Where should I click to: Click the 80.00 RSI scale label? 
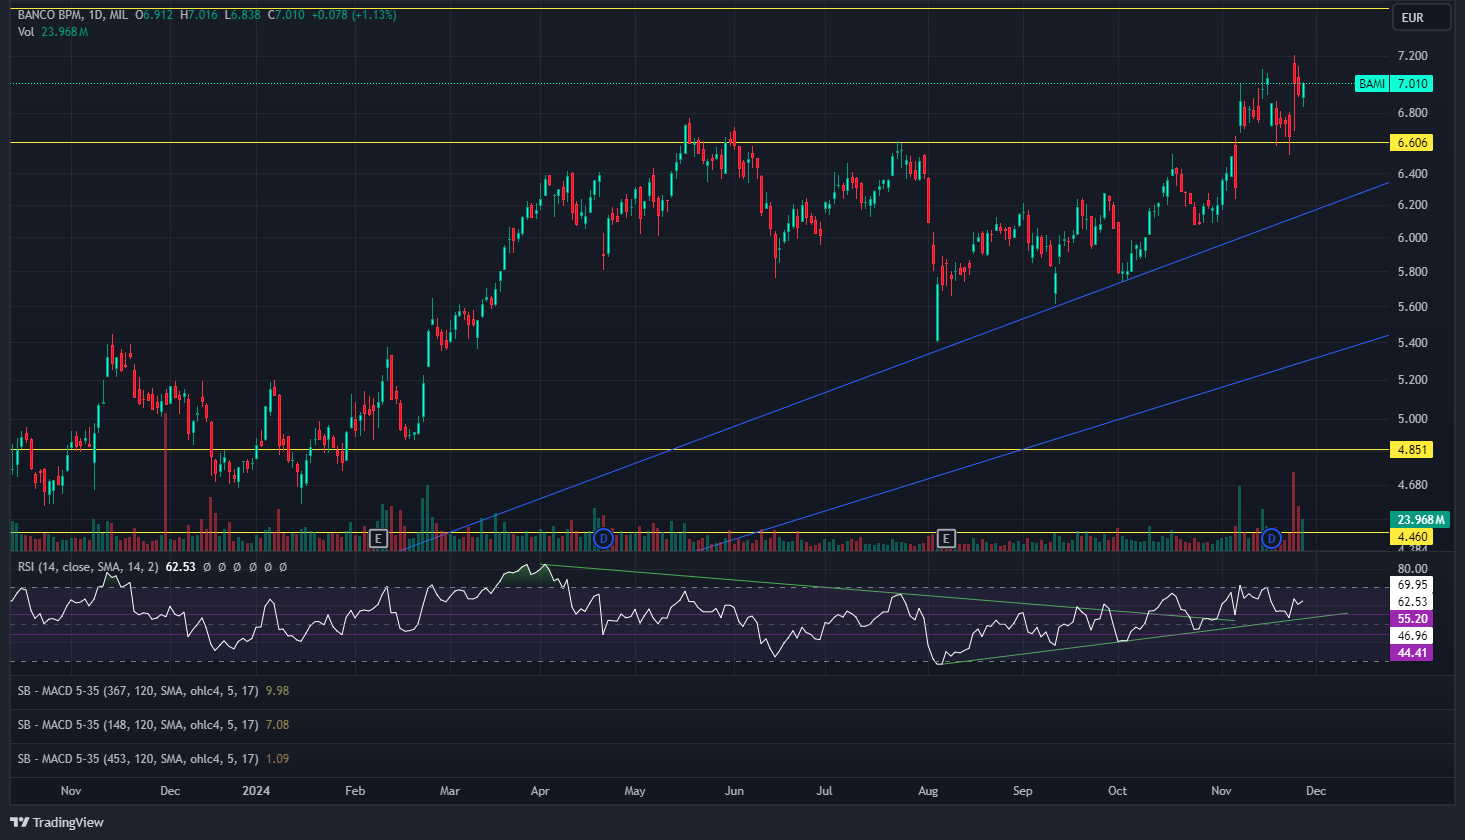(1412, 569)
